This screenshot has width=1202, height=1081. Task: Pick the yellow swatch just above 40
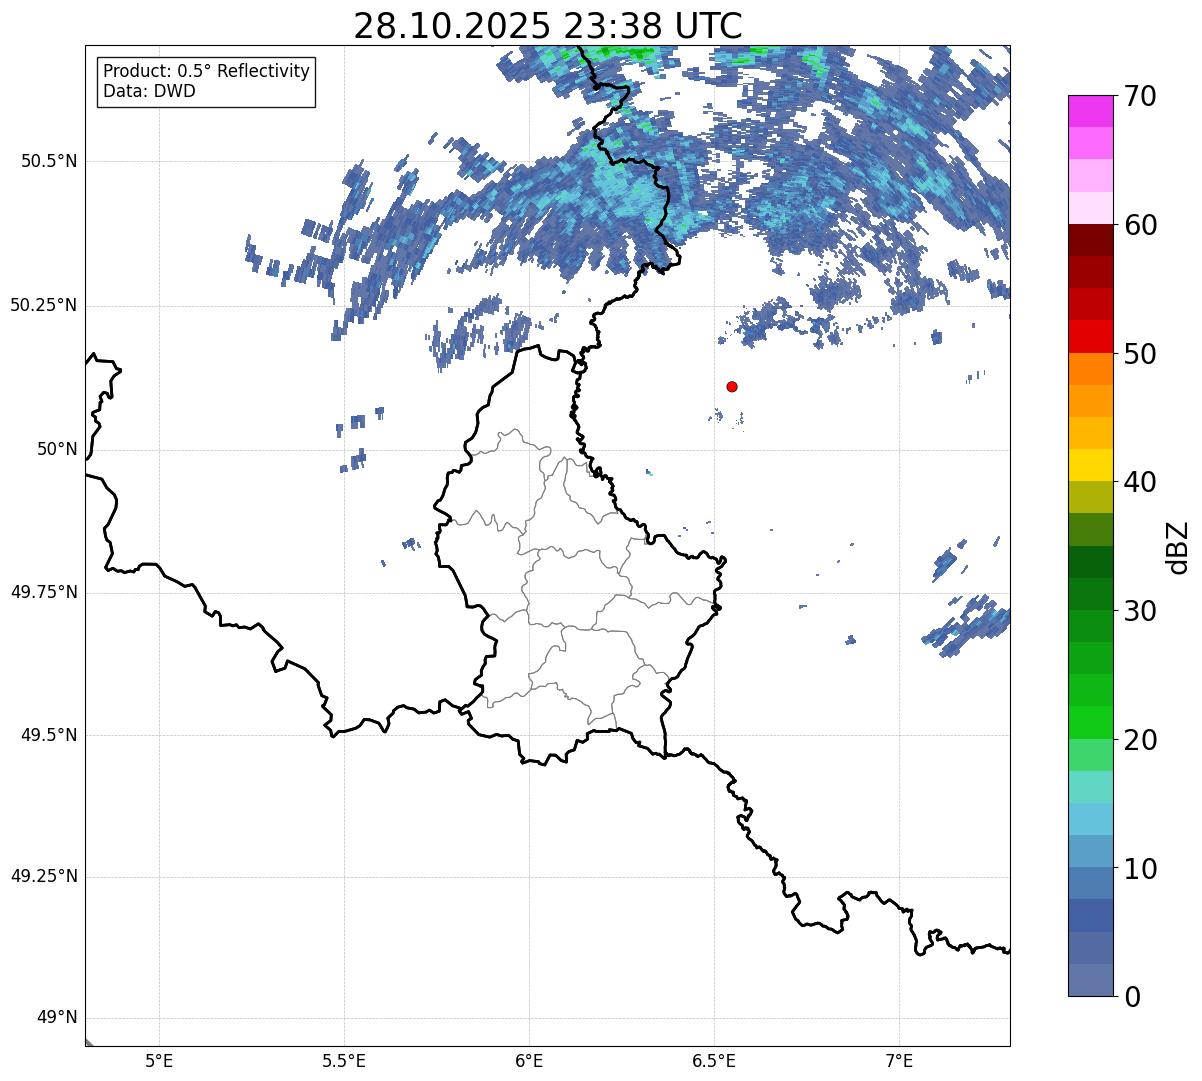[1090, 465]
